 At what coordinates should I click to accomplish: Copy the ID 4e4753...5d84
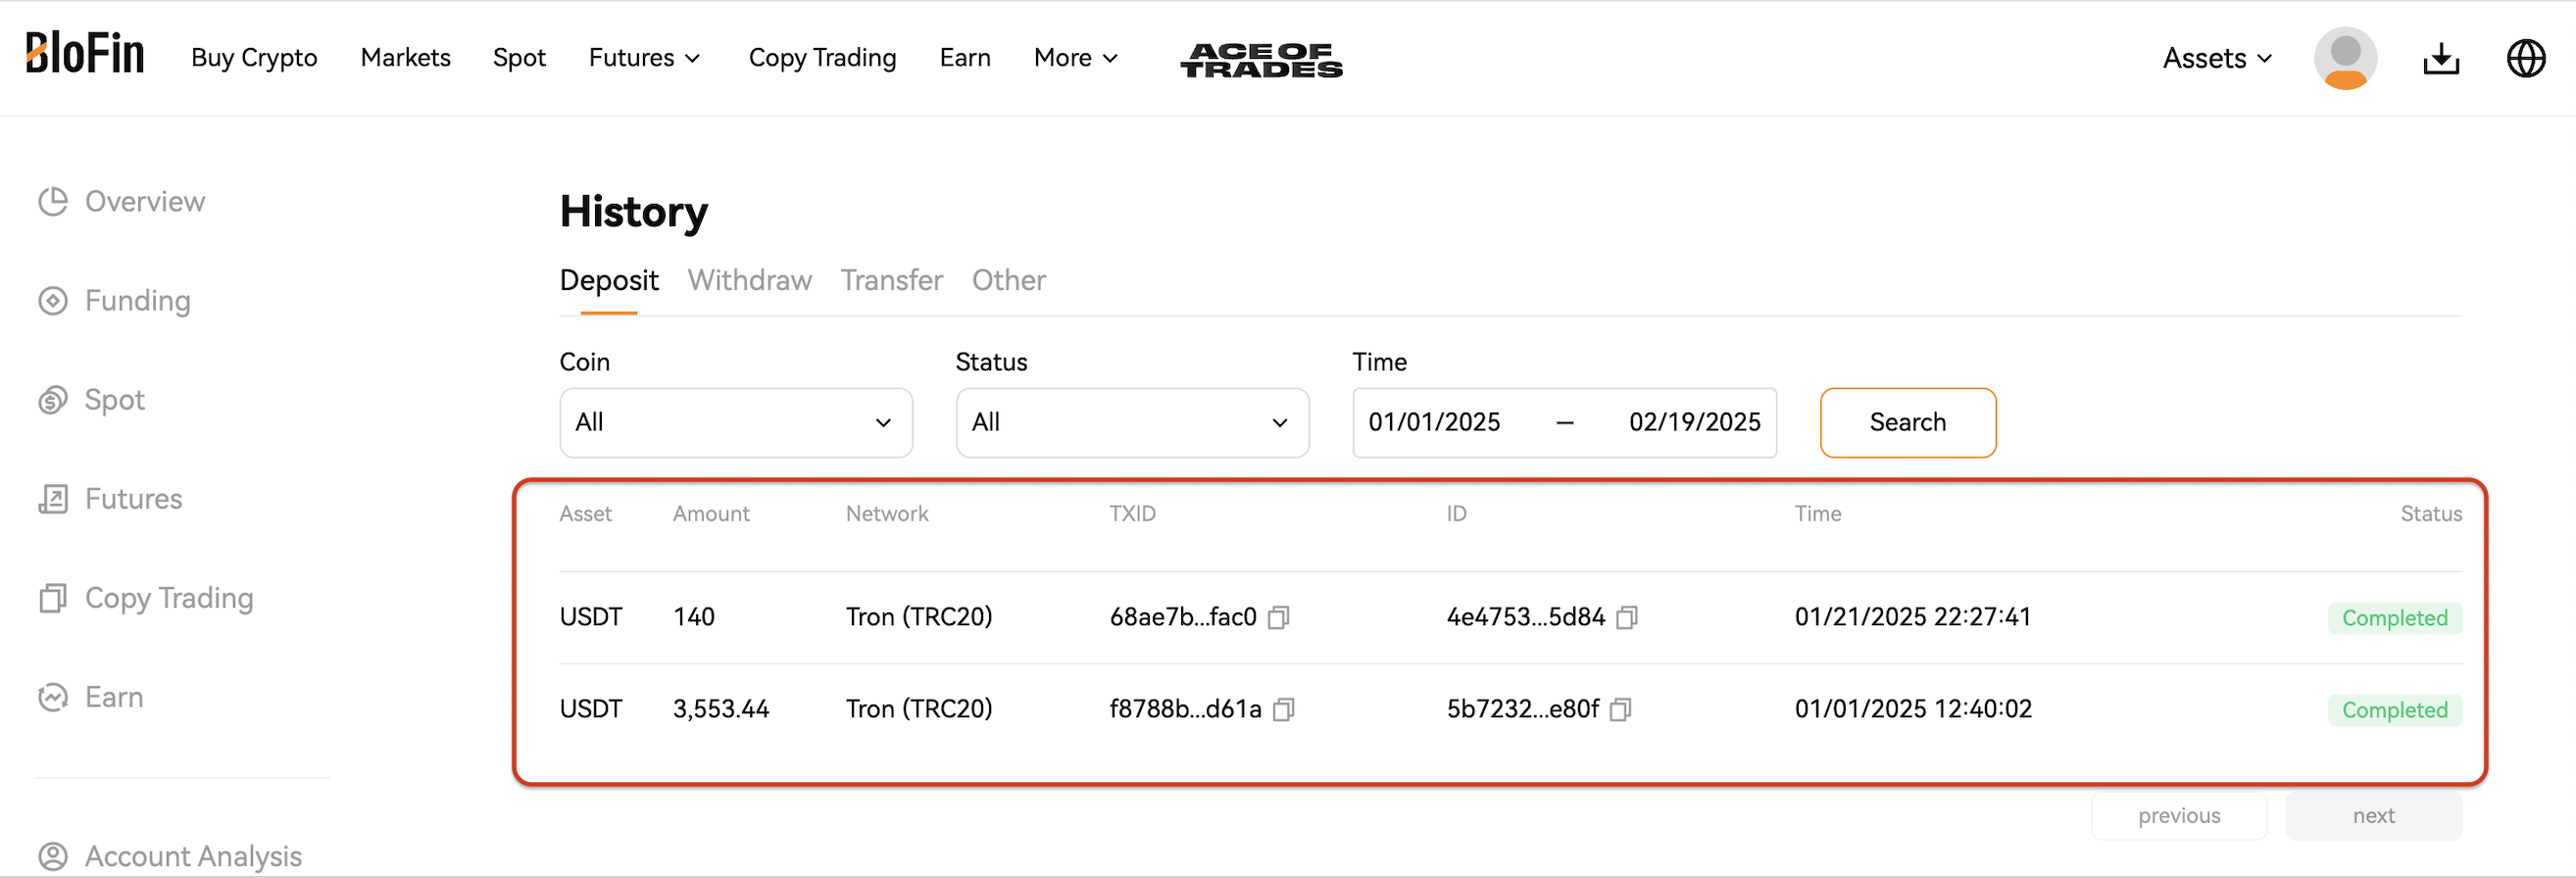click(1627, 618)
